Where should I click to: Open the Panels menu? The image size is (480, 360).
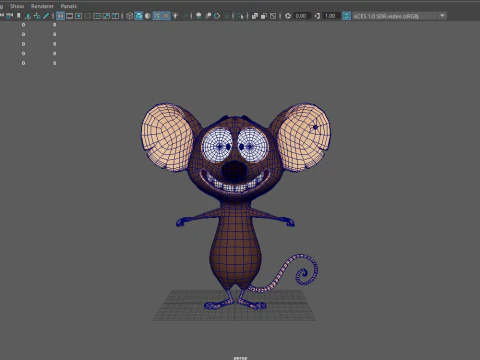click(69, 6)
